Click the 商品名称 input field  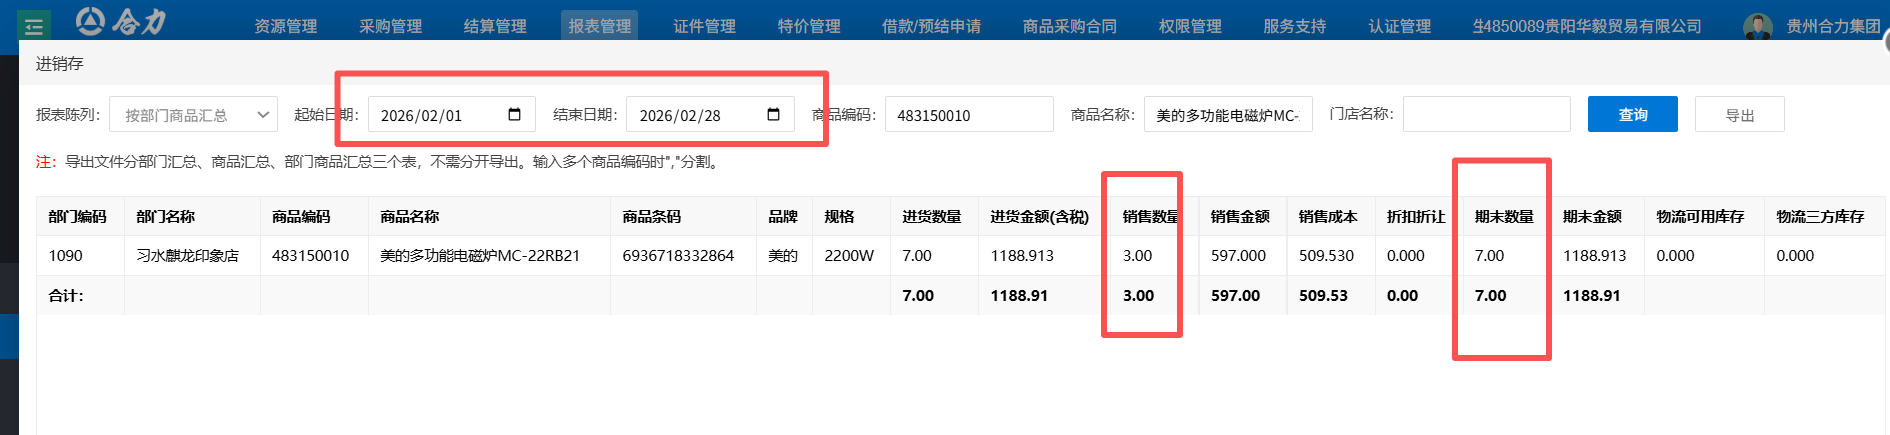tap(1227, 115)
